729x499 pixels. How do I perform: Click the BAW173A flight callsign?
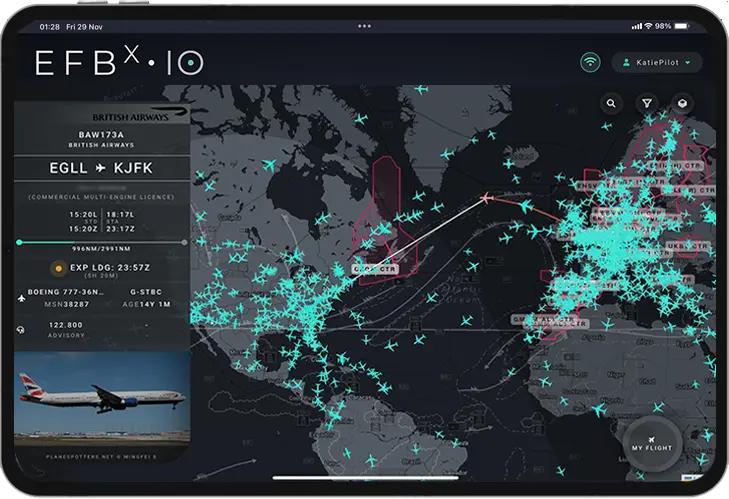[x=102, y=135]
